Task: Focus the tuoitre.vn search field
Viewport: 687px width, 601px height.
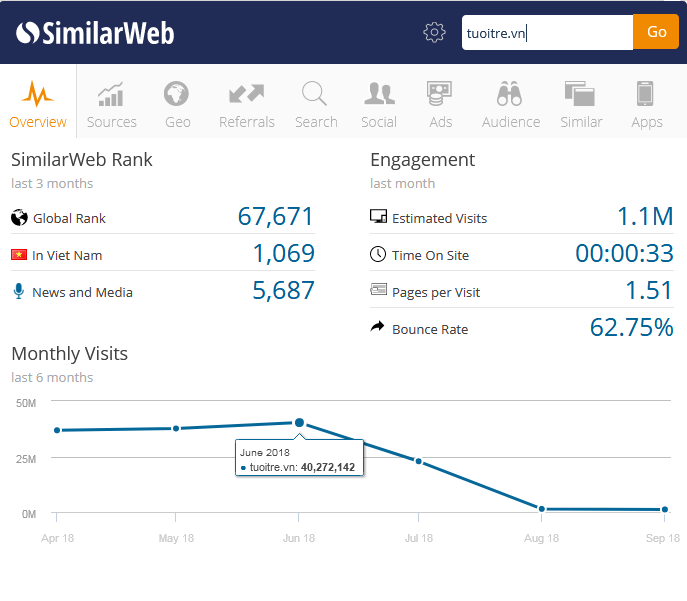Action: [x=547, y=32]
